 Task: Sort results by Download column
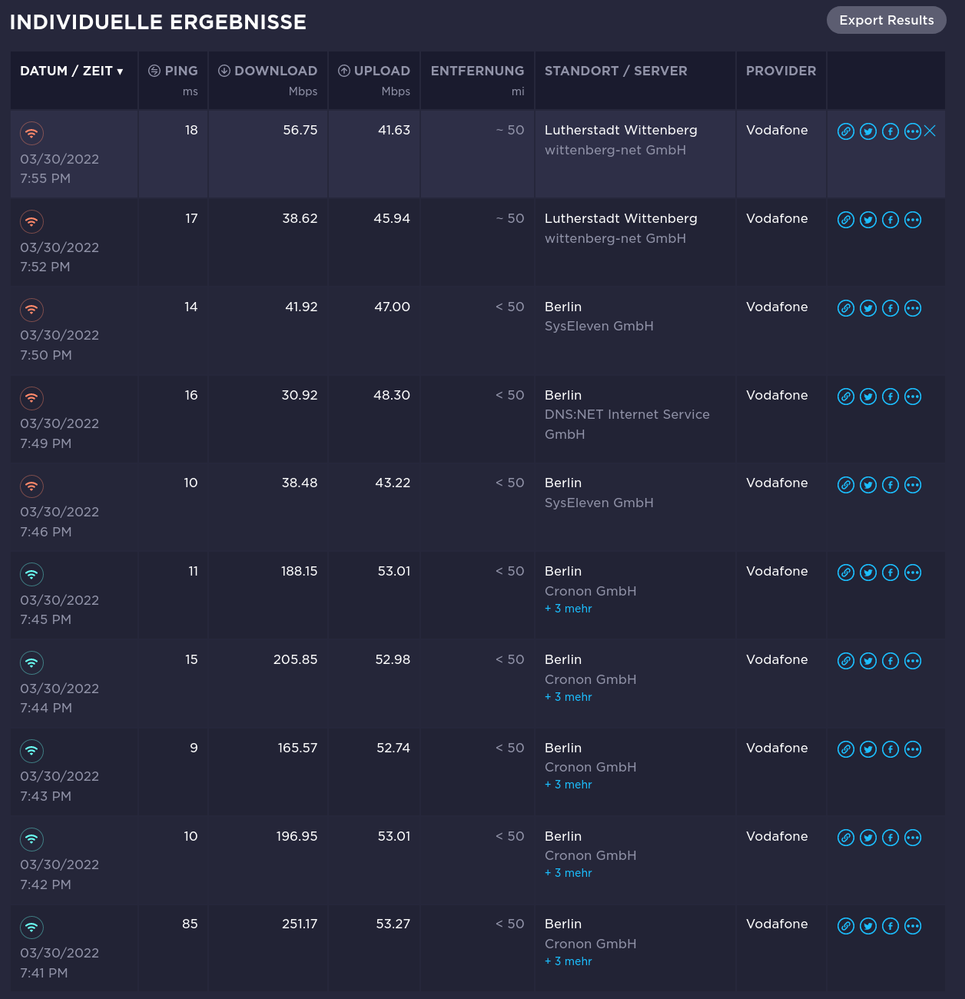(267, 71)
